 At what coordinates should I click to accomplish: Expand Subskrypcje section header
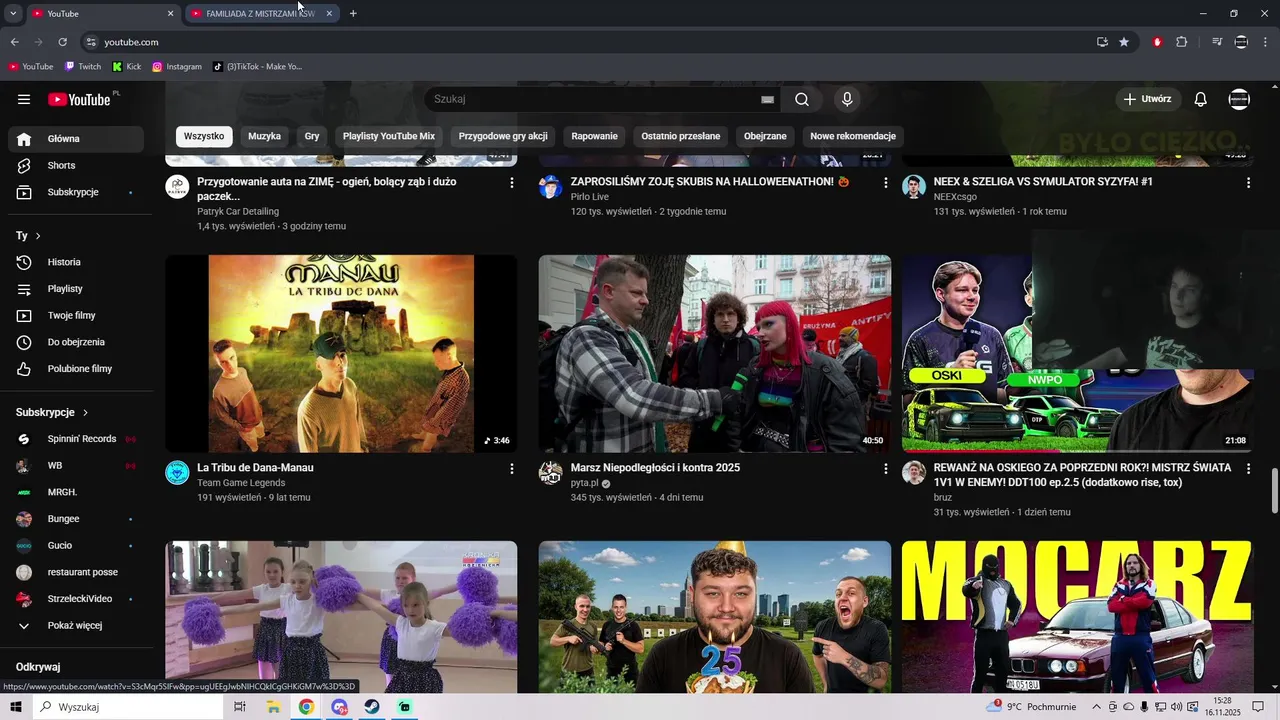click(52, 412)
